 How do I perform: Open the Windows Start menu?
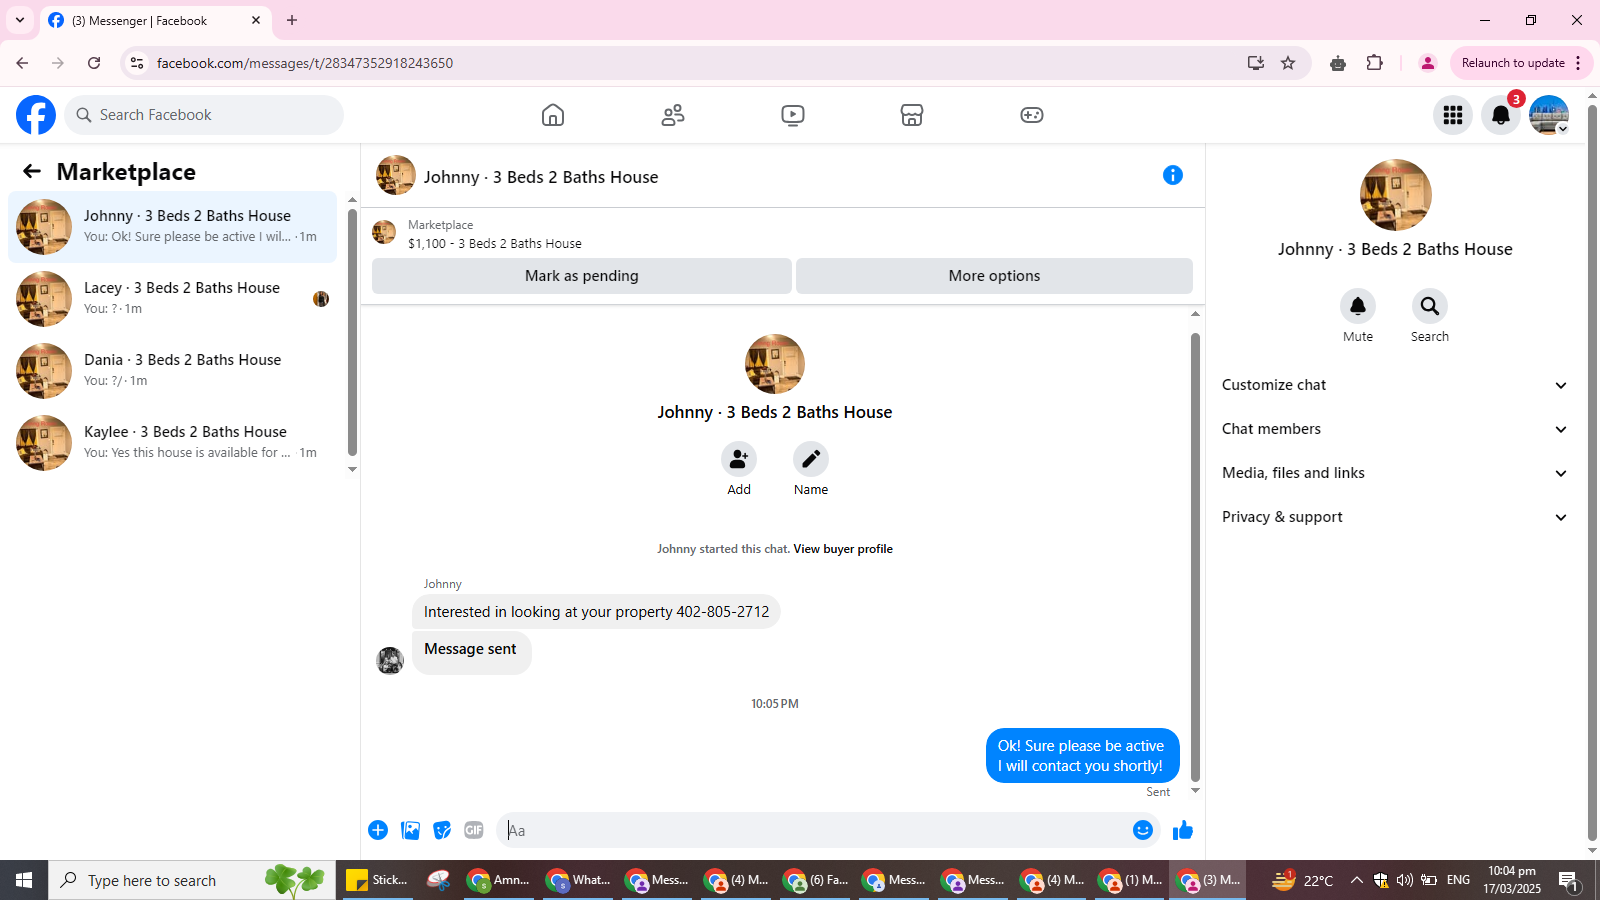click(24, 880)
